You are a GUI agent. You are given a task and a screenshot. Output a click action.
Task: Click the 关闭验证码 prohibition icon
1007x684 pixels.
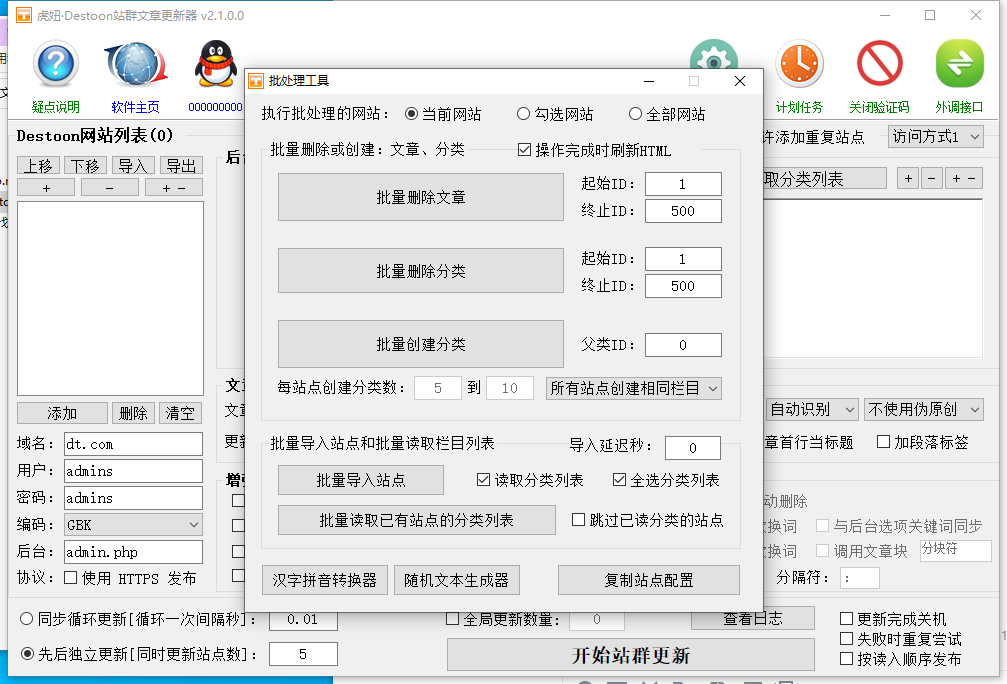[x=879, y=64]
